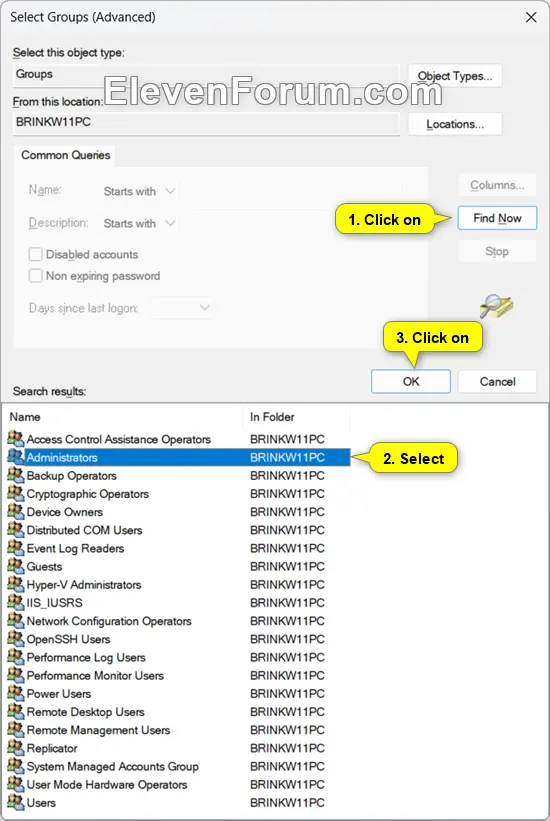Close the Select Groups dialog
This screenshot has width=550, height=821.
[531, 17]
